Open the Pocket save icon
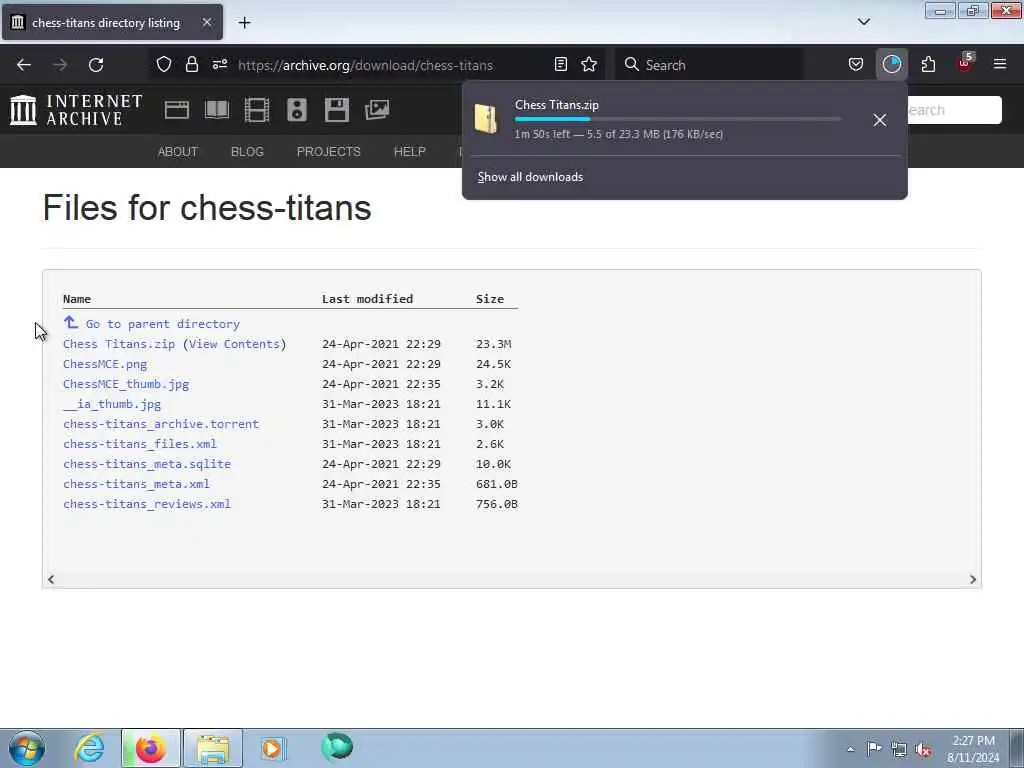1024x768 pixels. pos(856,65)
